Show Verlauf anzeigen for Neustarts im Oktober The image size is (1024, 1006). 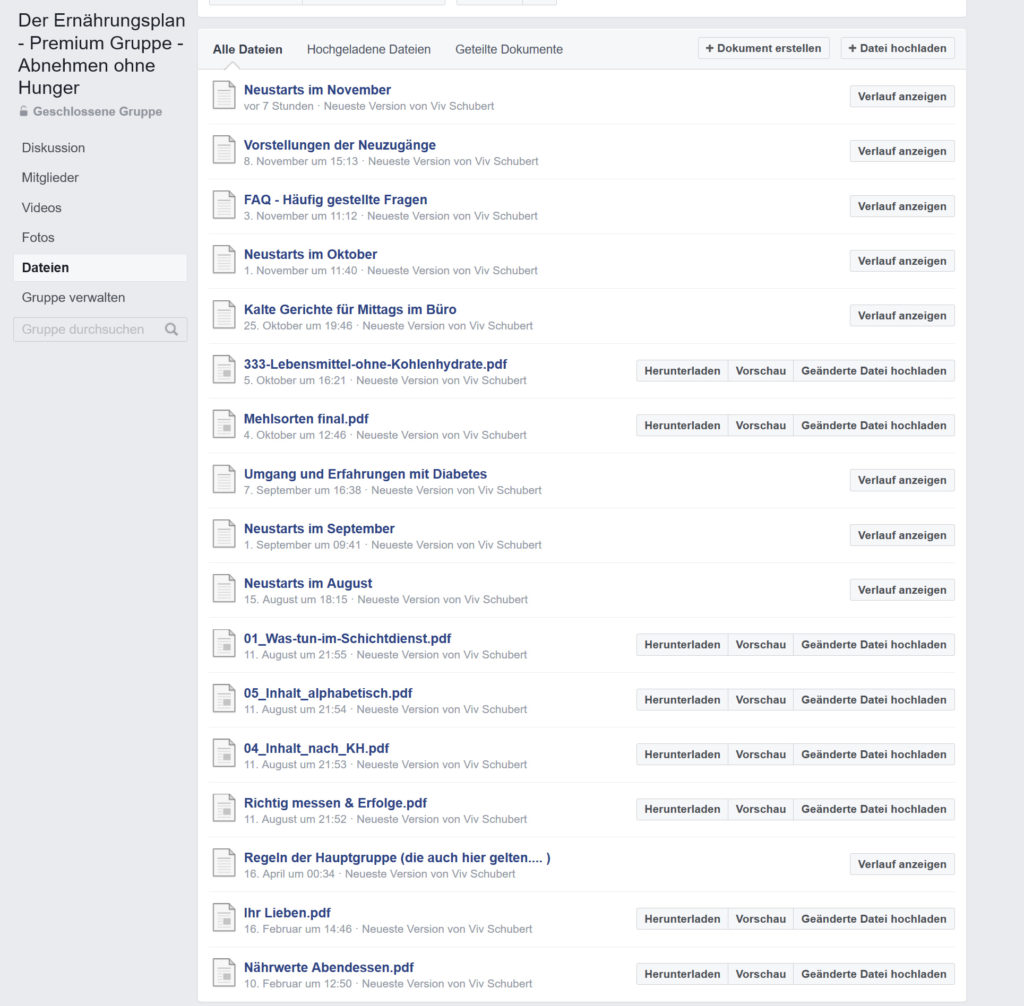[901, 261]
